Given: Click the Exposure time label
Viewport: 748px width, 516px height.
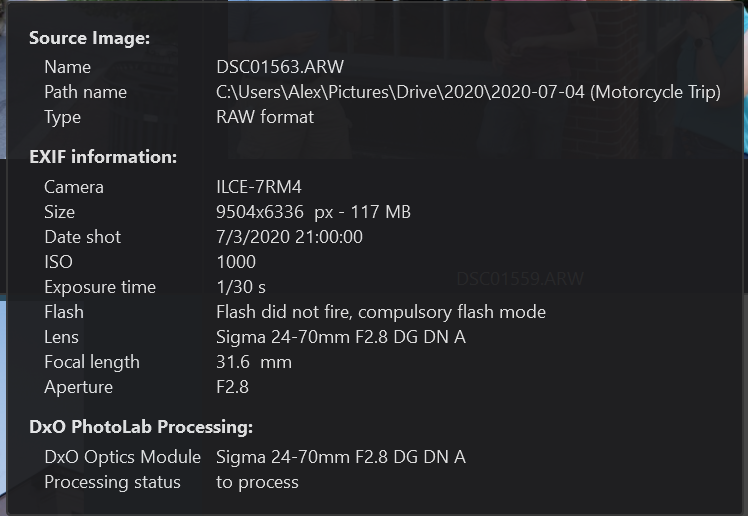Looking at the screenshot, I should pyautogui.click(x=100, y=287).
